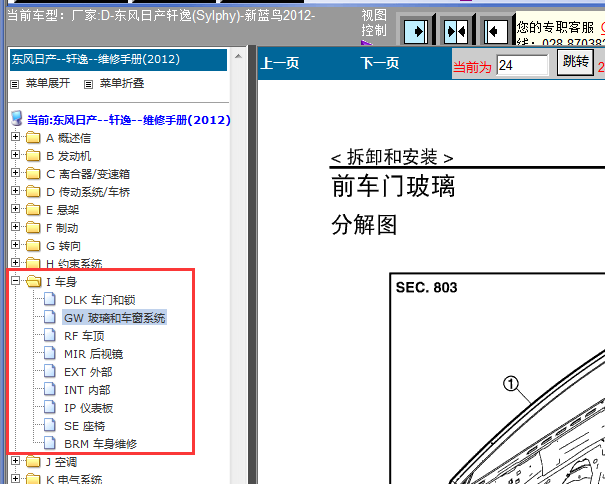The width and height of the screenshot is (605, 484).
Task: Open MIR 后视镜 chapter
Action: [x=93, y=354]
